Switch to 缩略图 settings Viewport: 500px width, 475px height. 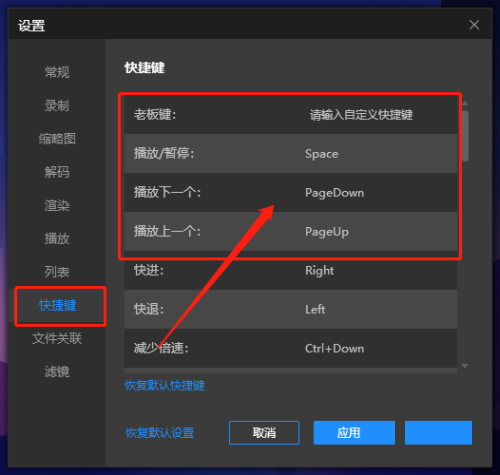coord(57,139)
